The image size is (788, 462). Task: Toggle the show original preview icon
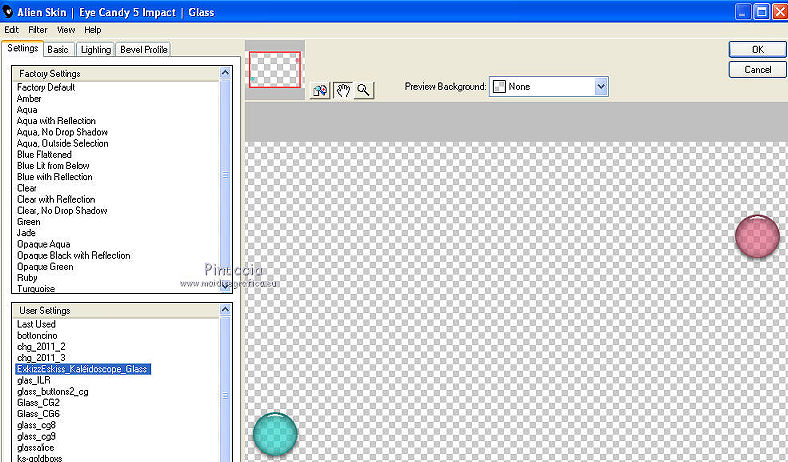320,90
